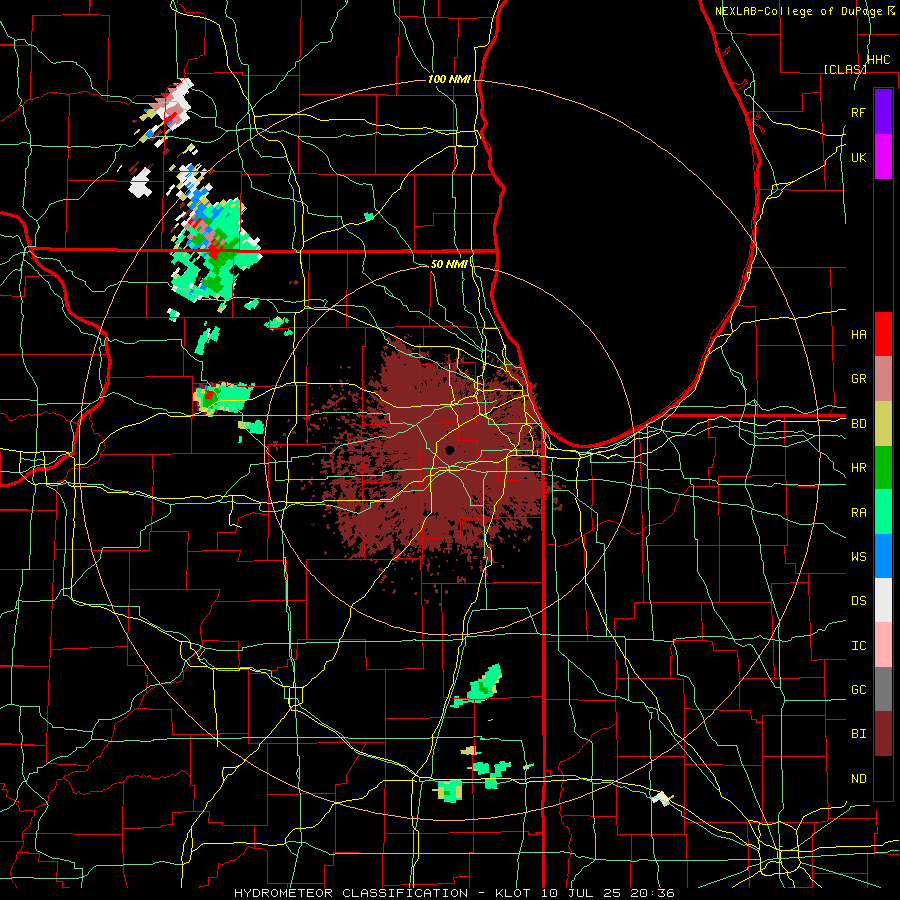Click the ND legend label
900x900 pixels.
[858, 778]
